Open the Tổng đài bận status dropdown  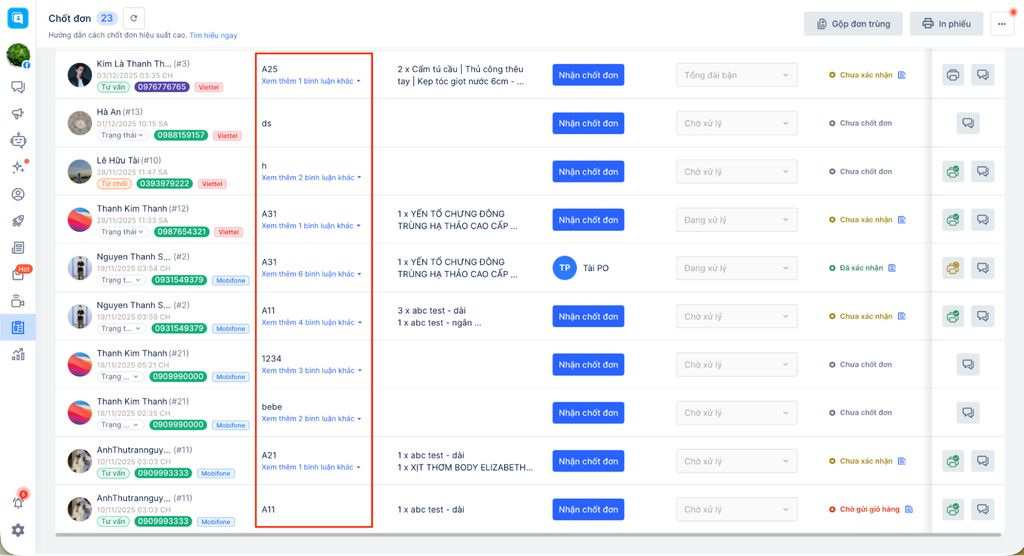tap(736, 75)
